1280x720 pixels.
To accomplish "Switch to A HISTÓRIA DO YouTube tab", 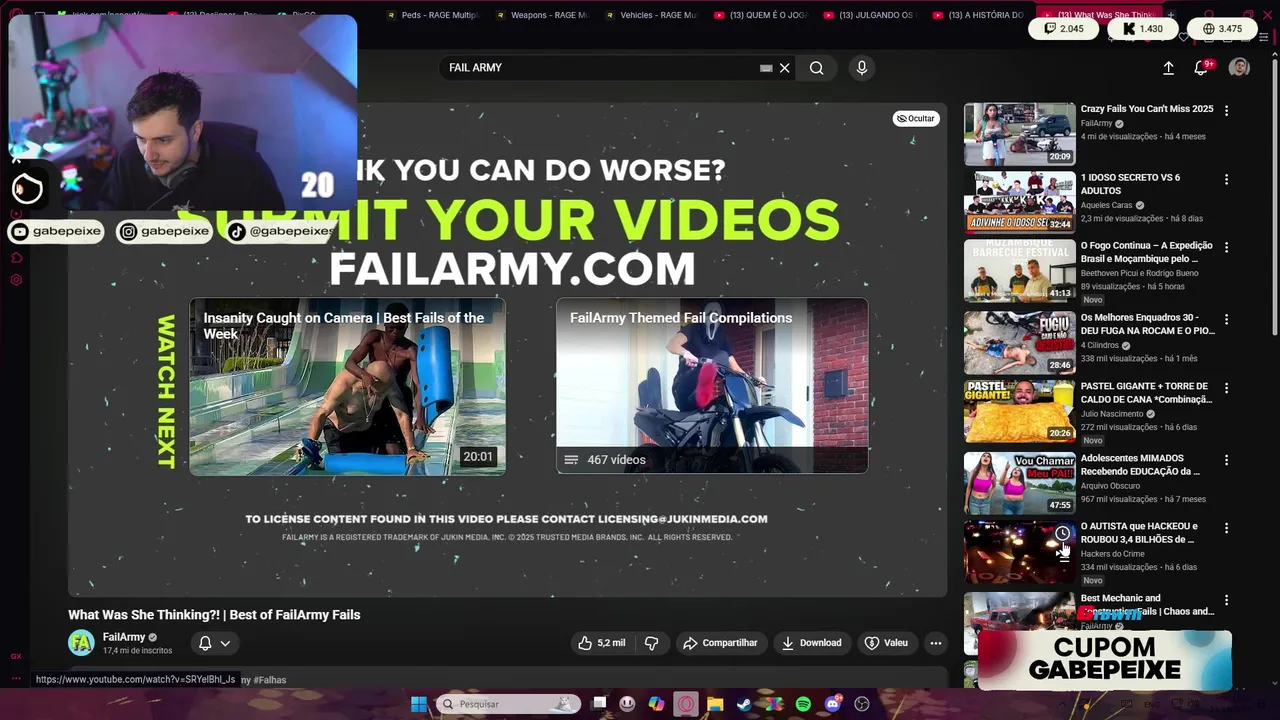I will click(x=979, y=15).
